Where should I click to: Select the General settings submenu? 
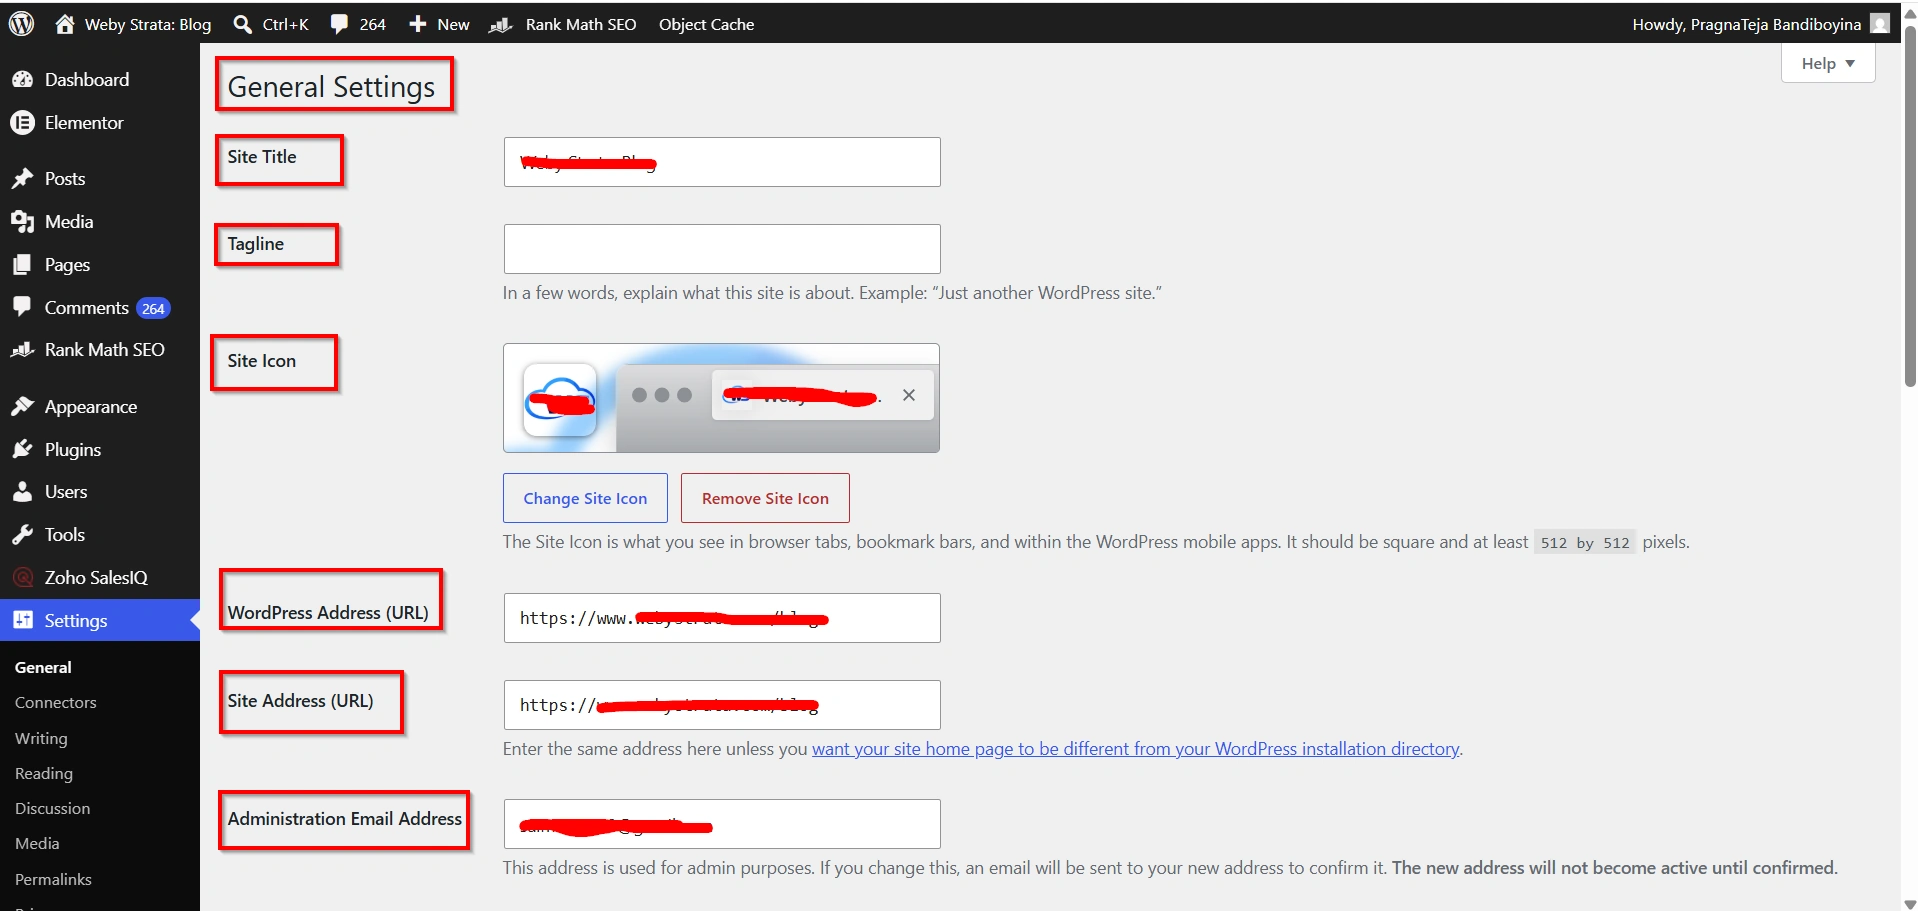tap(43, 667)
